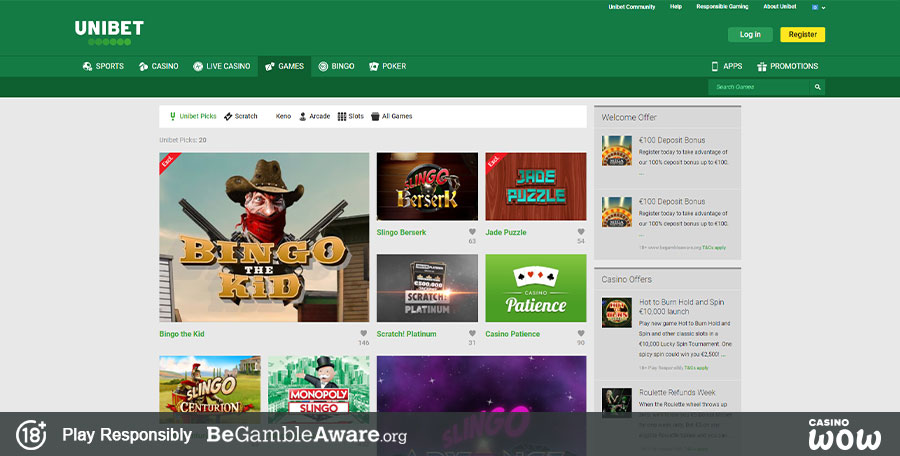Click the yellow Register button
Screen dimensions: 900x456
point(802,34)
